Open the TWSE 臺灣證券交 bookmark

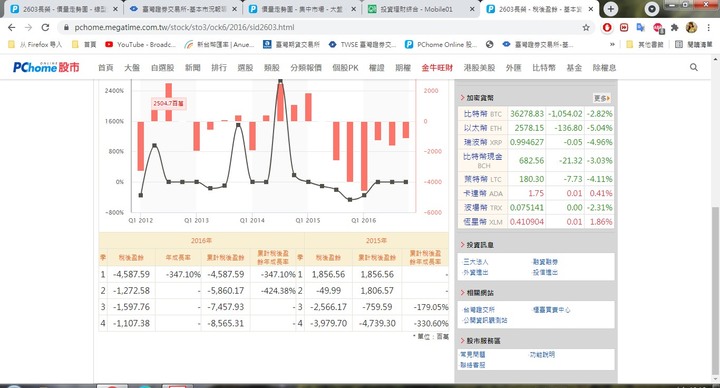362,45
